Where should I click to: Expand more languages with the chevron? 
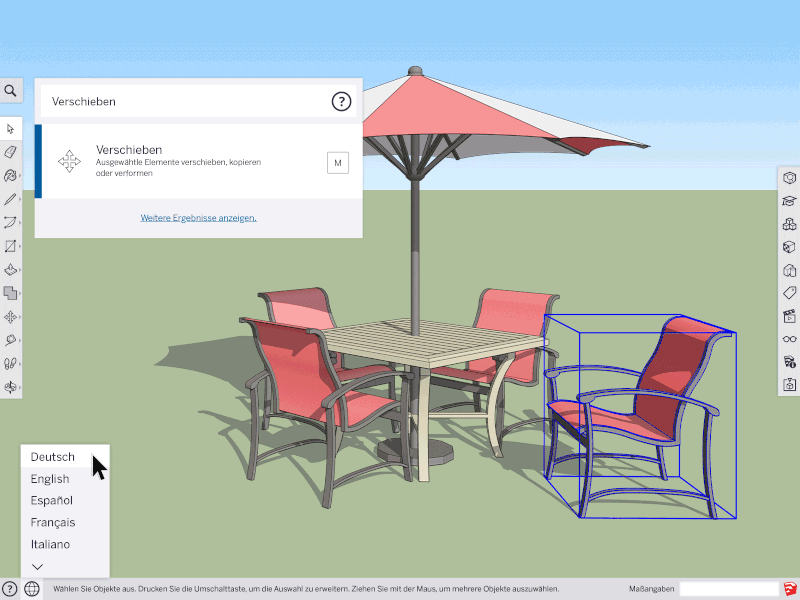38,567
